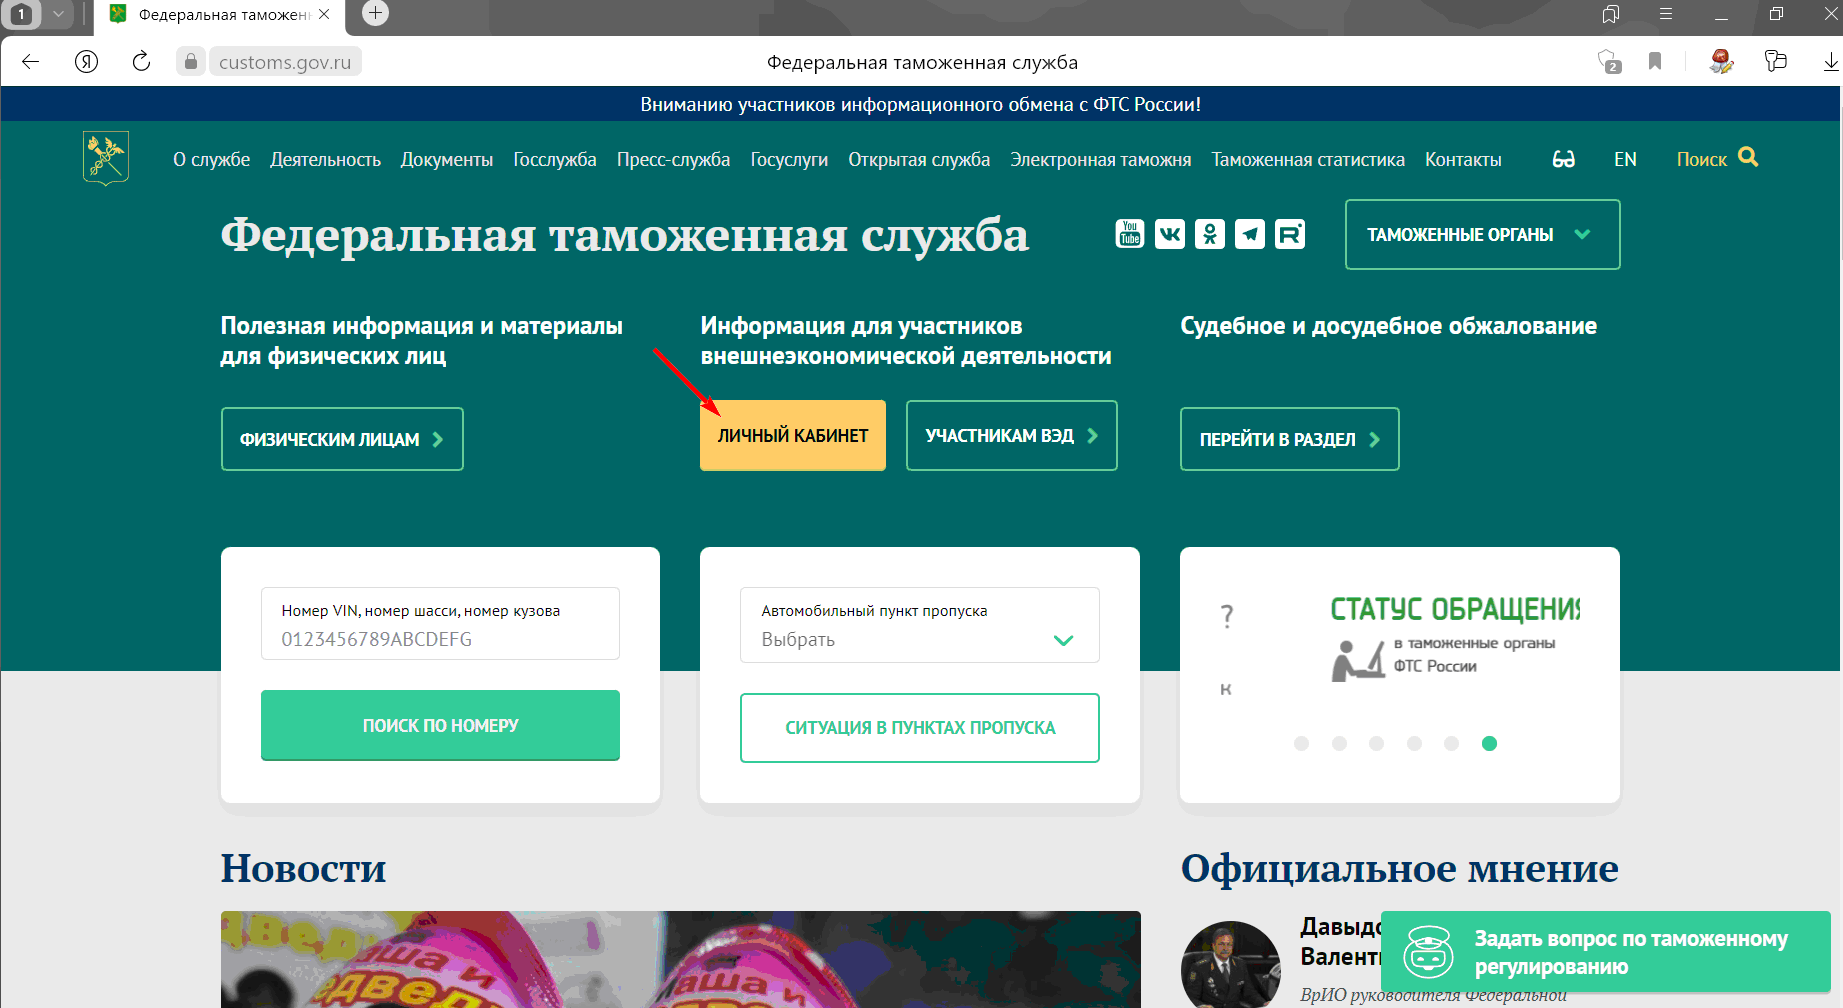Focus the VIN number input field
The width and height of the screenshot is (1843, 1008).
tap(440, 624)
